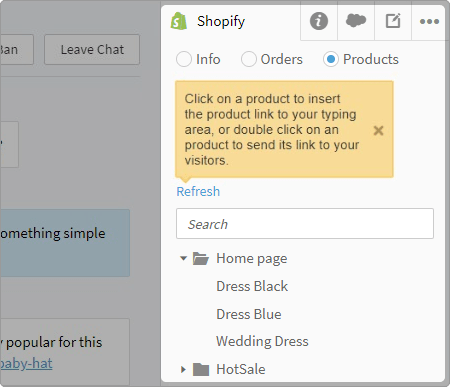Screen dimensions: 450x387
Task: Select the Orders radio button
Action: click(249, 59)
